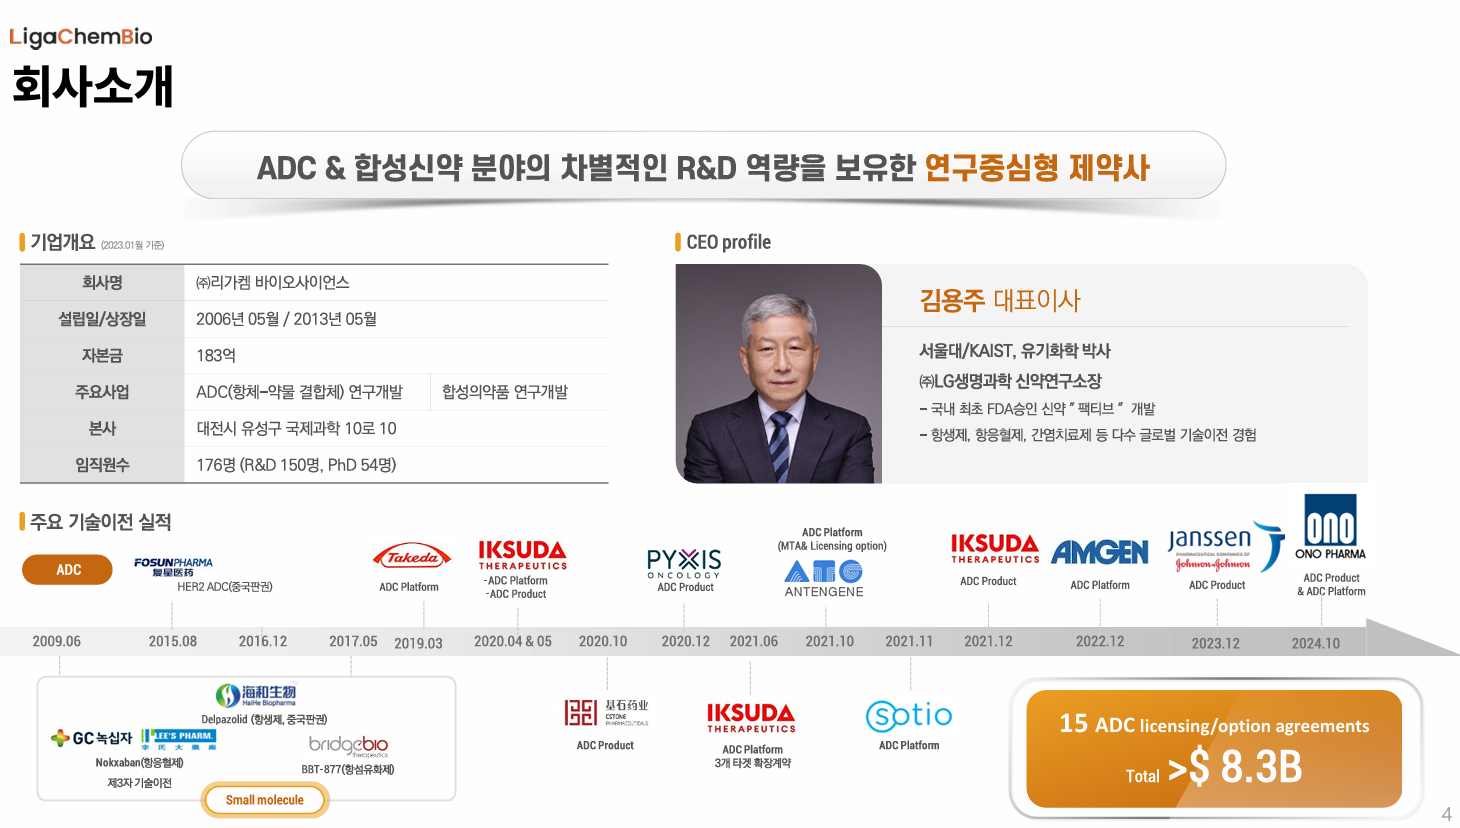Click the 임직원수 row label
Screen dimensions: 1460x828
pos(102,465)
